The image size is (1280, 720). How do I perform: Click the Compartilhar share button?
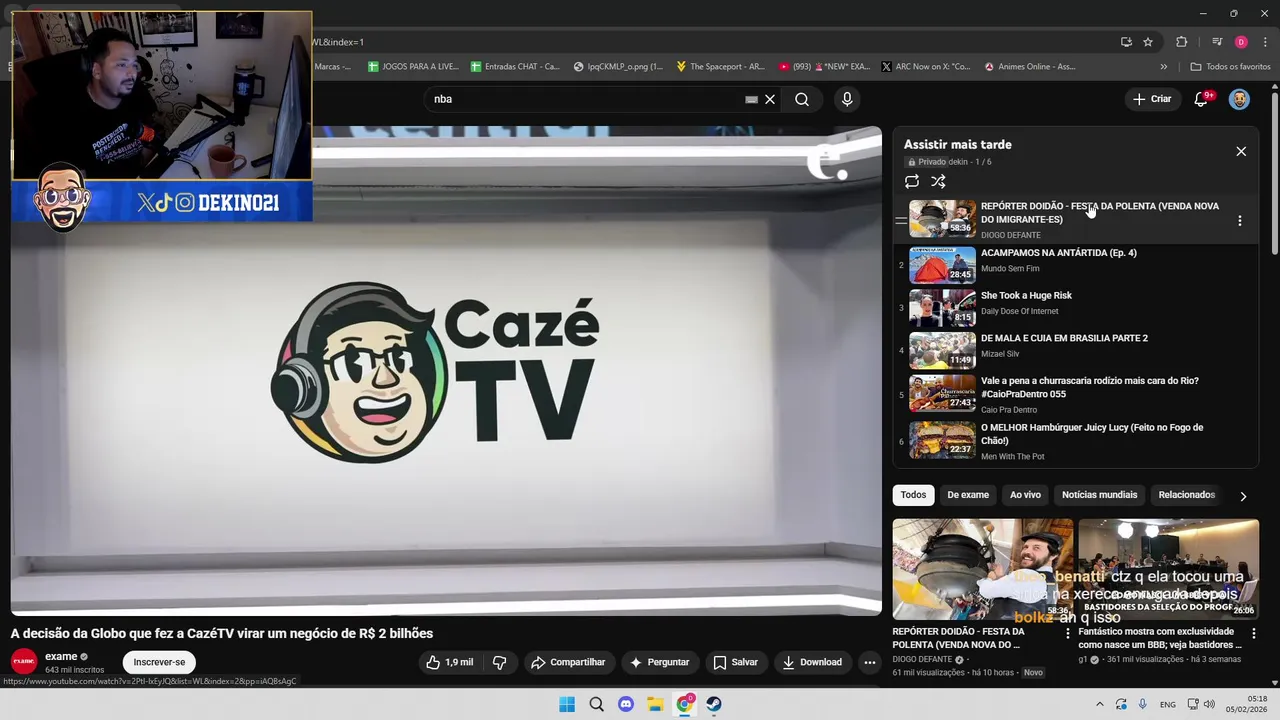click(568, 662)
